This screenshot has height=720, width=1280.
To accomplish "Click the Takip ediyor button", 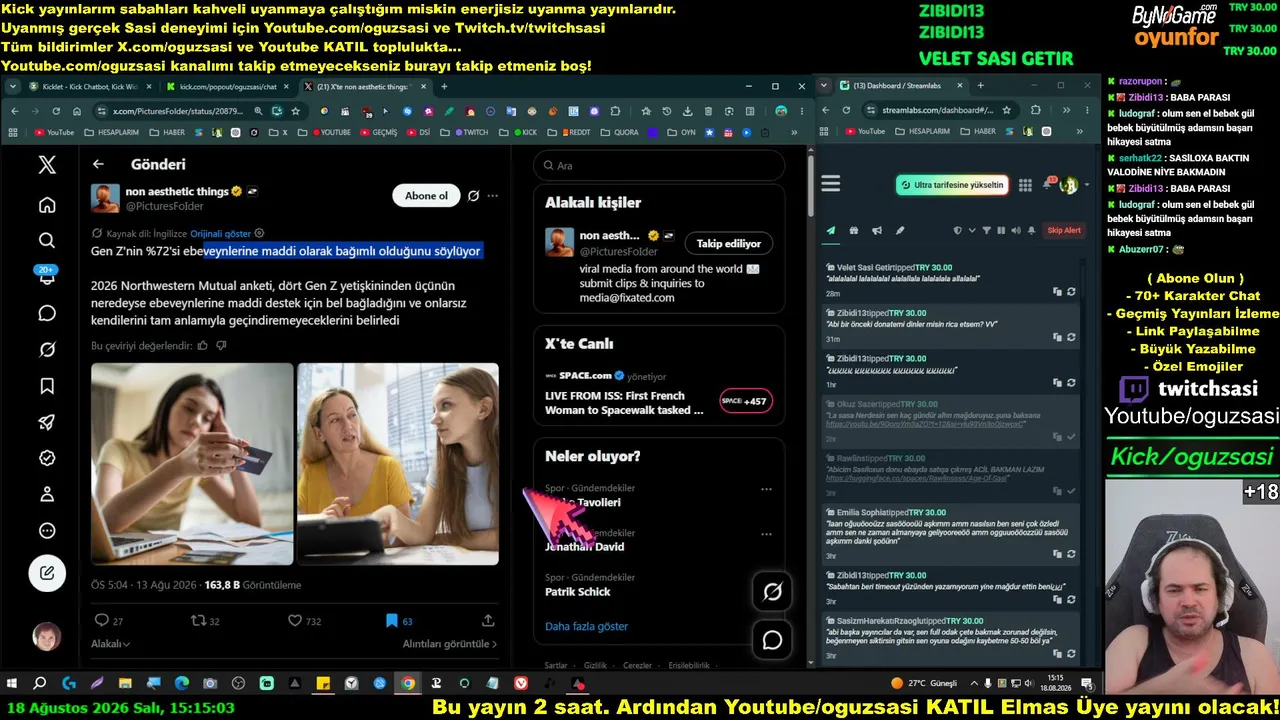I will coord(729,243).
